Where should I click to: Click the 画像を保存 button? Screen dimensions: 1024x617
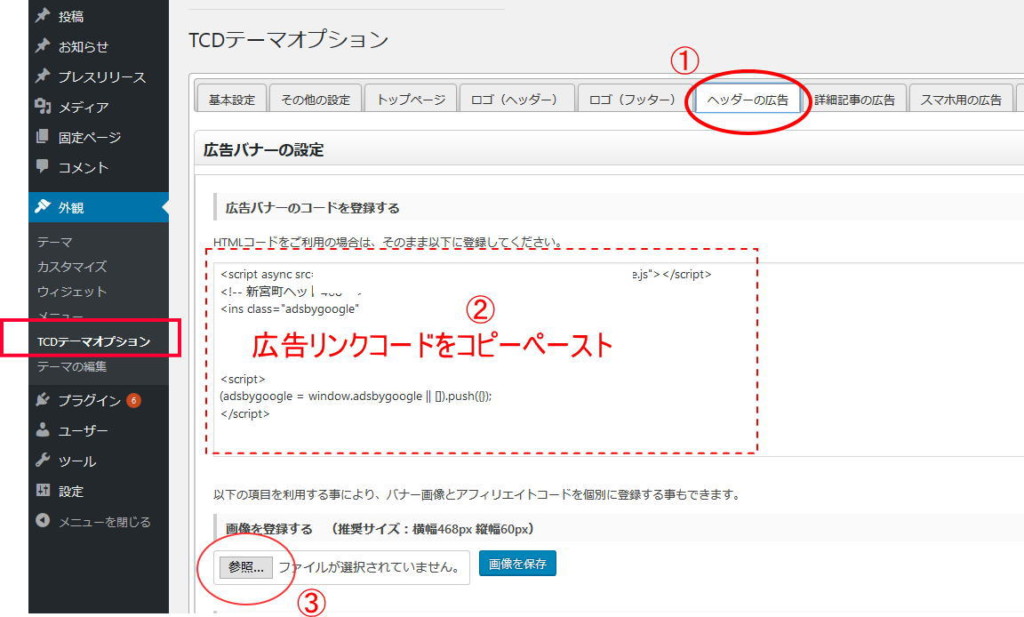click(x=517, y=563)
